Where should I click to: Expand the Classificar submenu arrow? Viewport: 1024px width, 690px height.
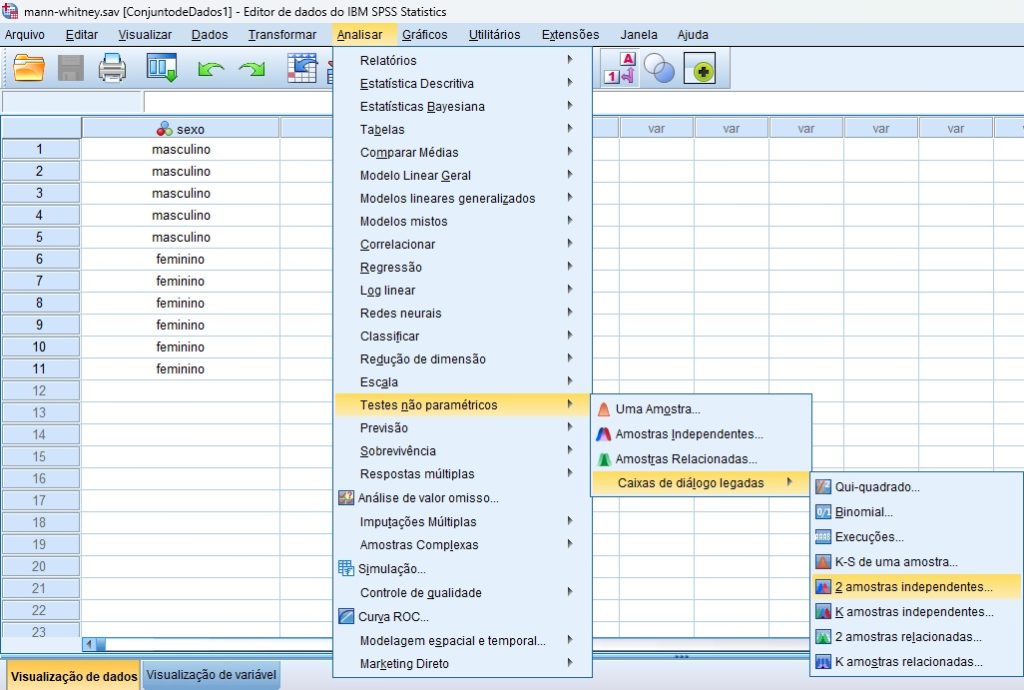(570, 336)
